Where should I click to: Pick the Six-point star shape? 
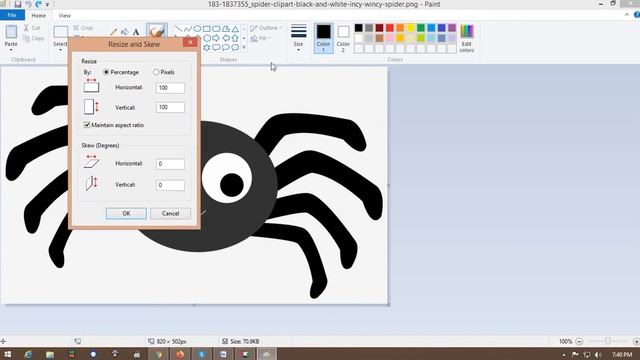[207, 47]
